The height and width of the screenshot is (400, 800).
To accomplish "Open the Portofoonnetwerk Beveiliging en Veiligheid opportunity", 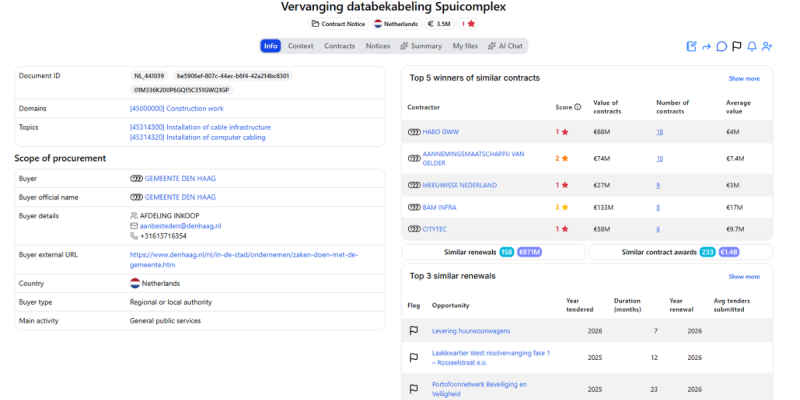I will [x=479, y=389].
